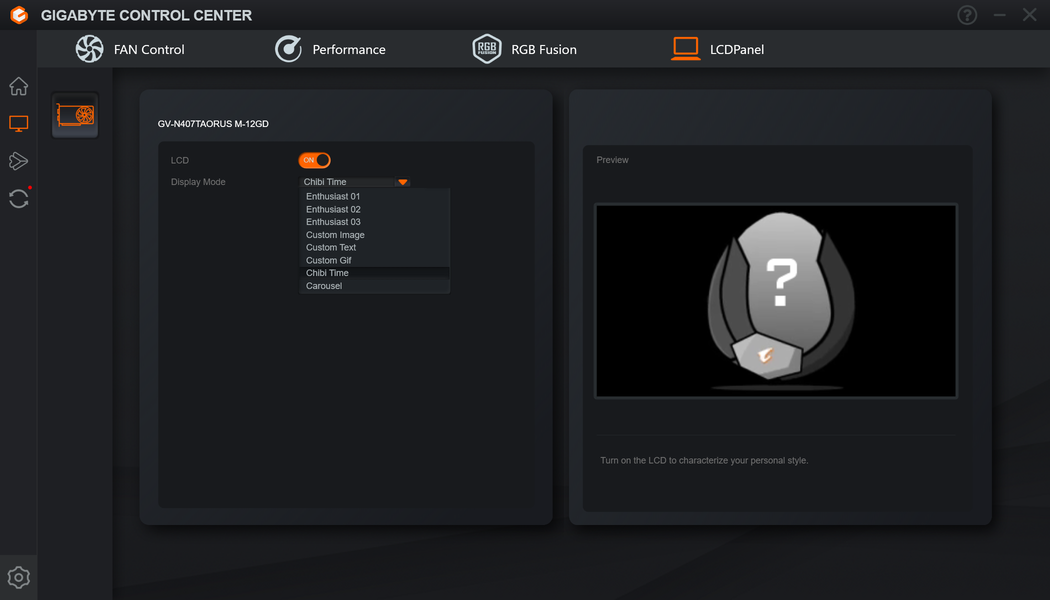1050x600 pixels.
Task: Close the Gigabyte Control Center window
Action: [x=1029, y=15]
